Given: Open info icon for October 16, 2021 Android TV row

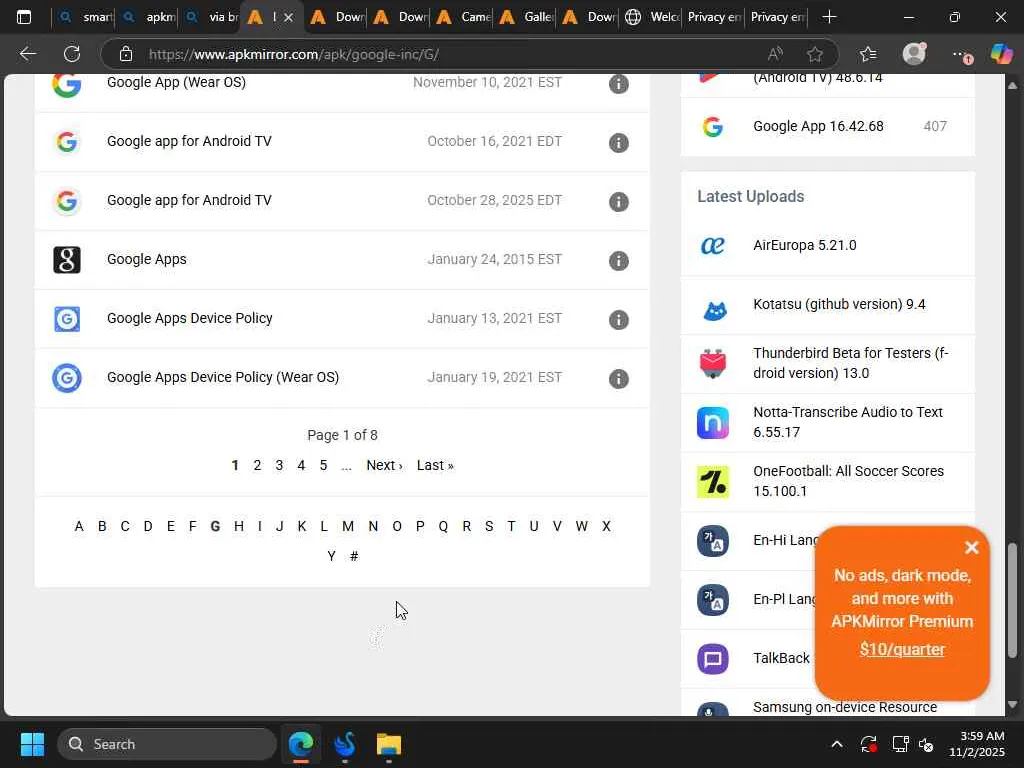Looking at the screenshot, I should pos(618,142).
